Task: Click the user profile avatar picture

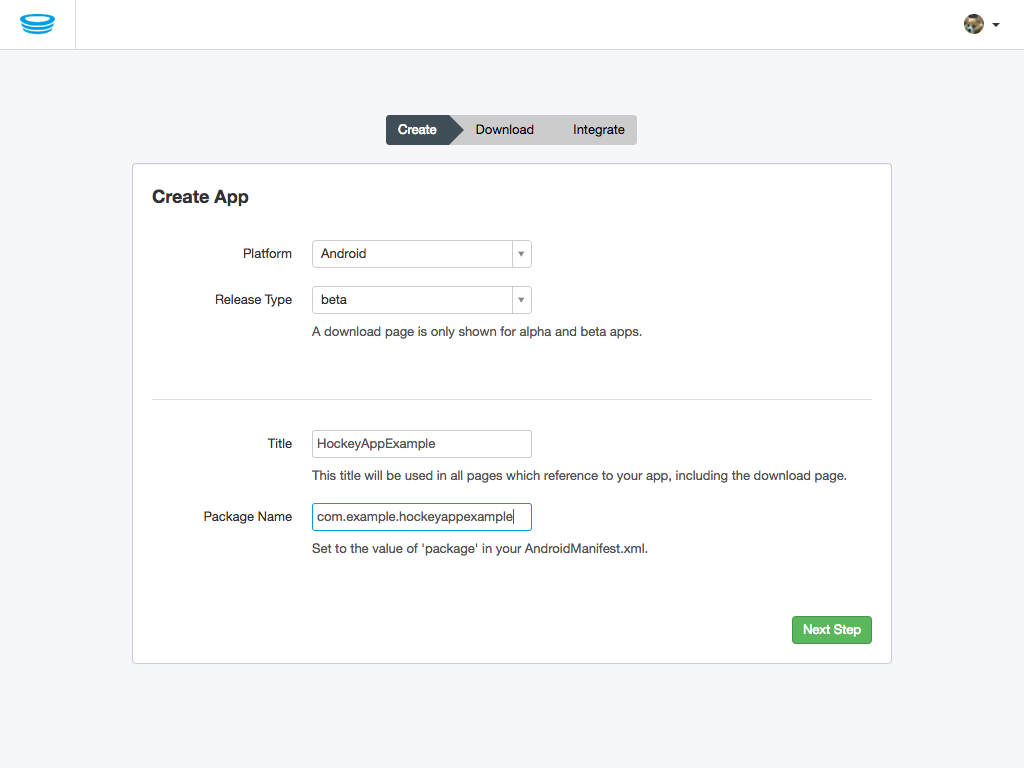Action: (972, 23)
